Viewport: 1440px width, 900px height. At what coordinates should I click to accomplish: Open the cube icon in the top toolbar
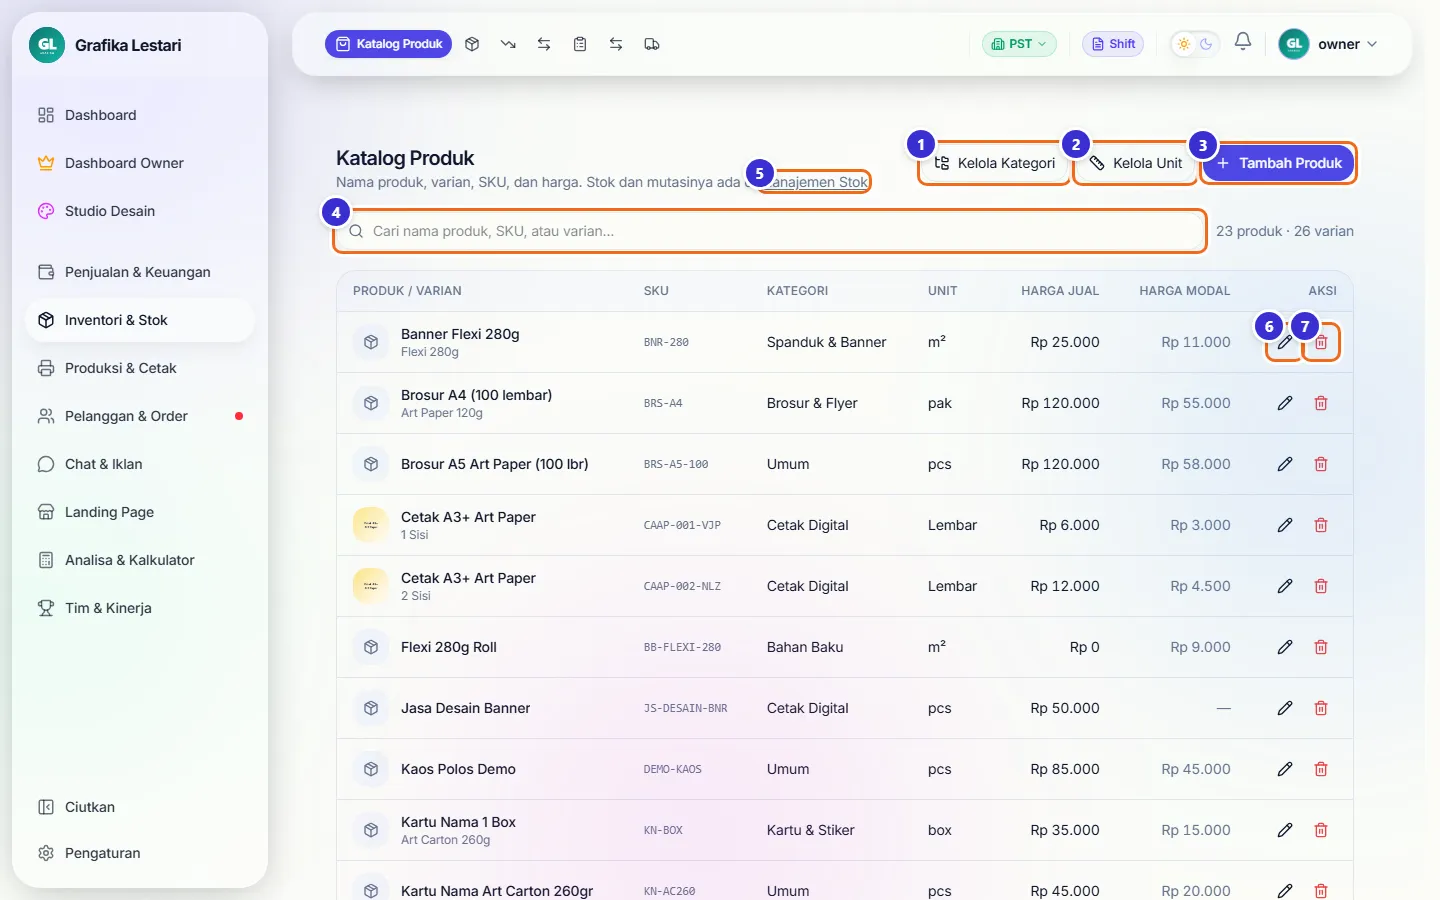tap(472, 44)
